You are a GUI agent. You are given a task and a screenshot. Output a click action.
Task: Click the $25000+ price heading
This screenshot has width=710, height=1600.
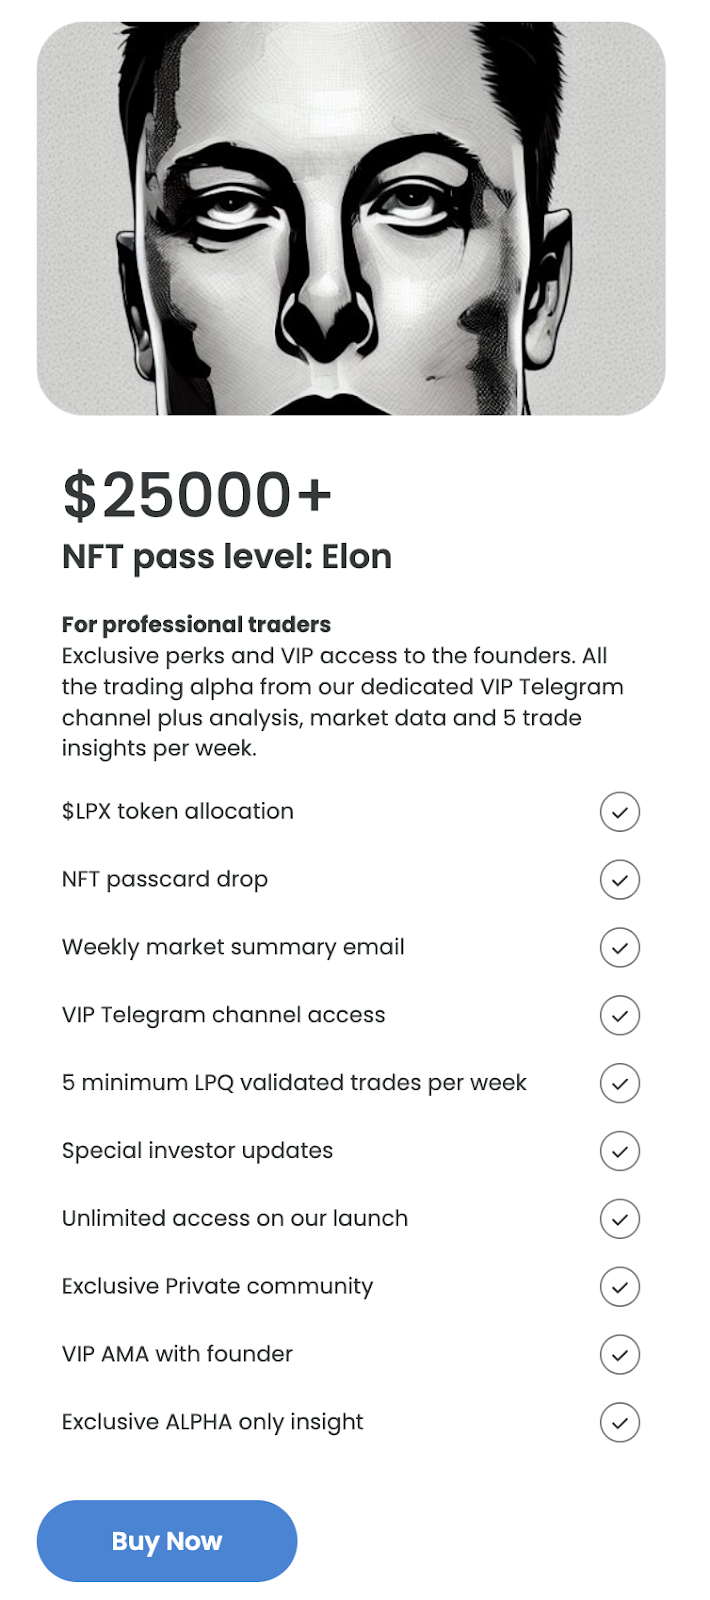coord(197,495)
